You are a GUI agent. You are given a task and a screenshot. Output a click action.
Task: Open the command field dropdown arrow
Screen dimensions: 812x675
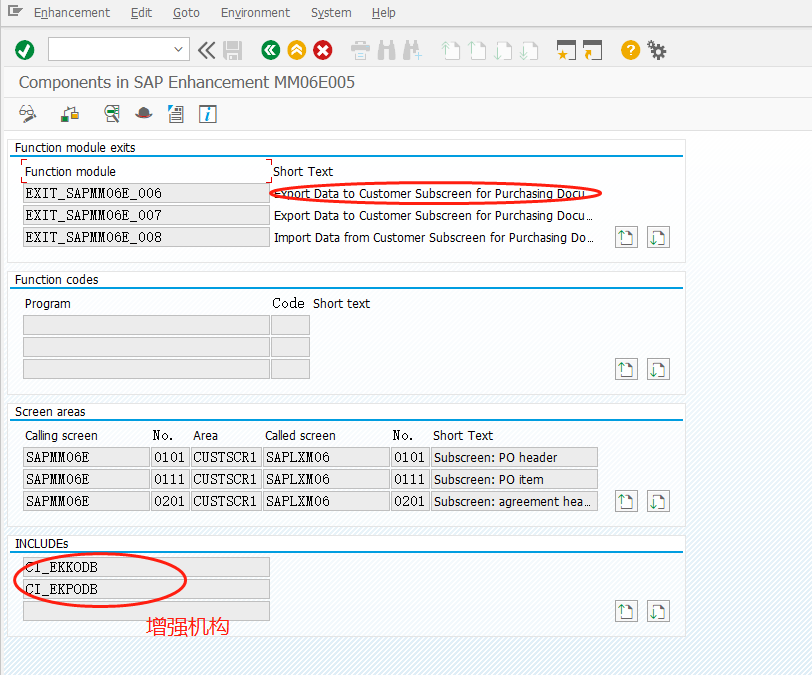coord(178,50)
